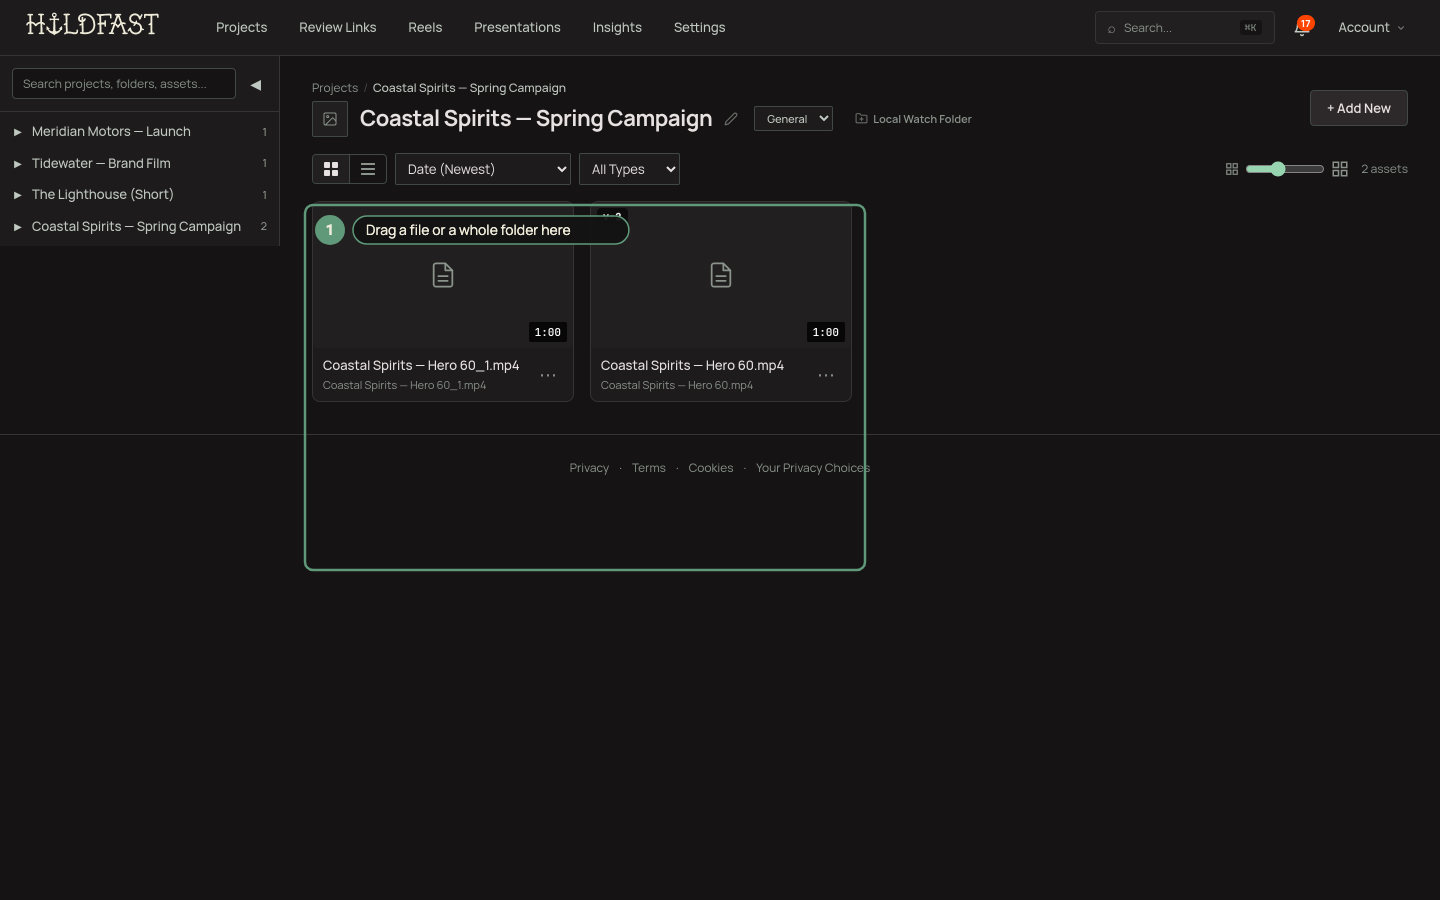Click the HOLDFAST logo
Screen dimensions: 1440x900
92,24
